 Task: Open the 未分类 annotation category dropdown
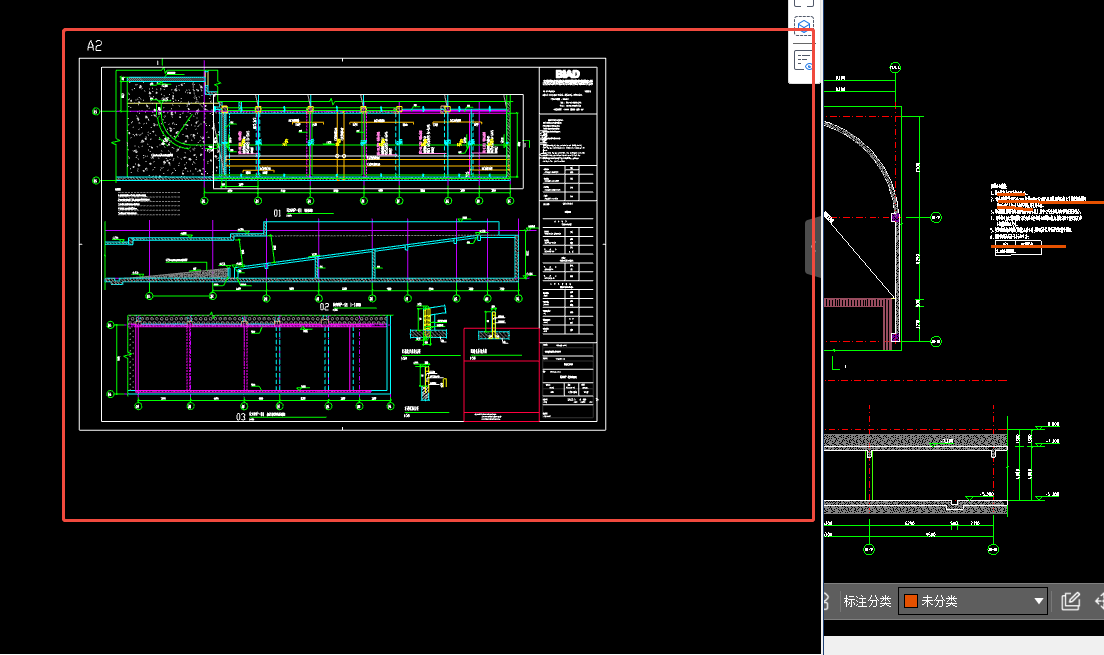(973, 601)
